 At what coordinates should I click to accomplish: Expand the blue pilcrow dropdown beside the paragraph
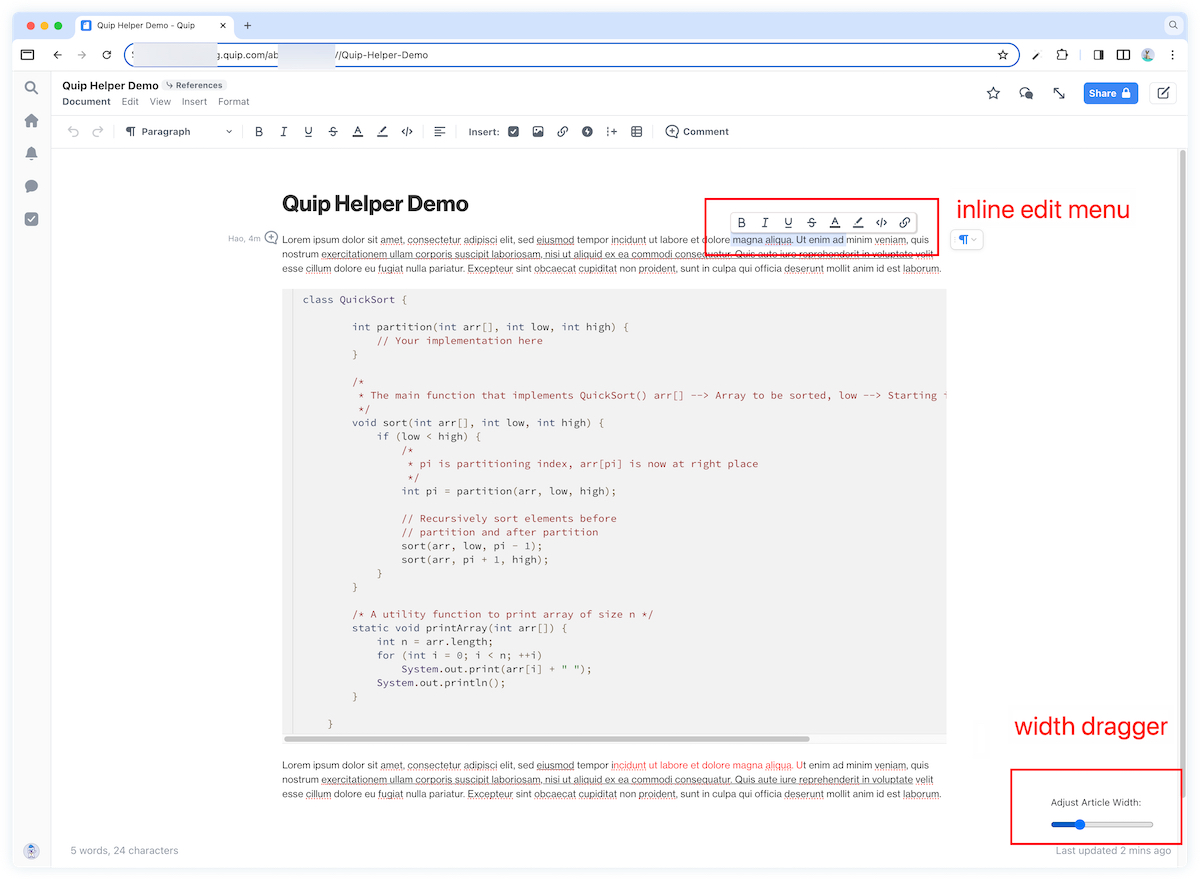coord(967,240)
